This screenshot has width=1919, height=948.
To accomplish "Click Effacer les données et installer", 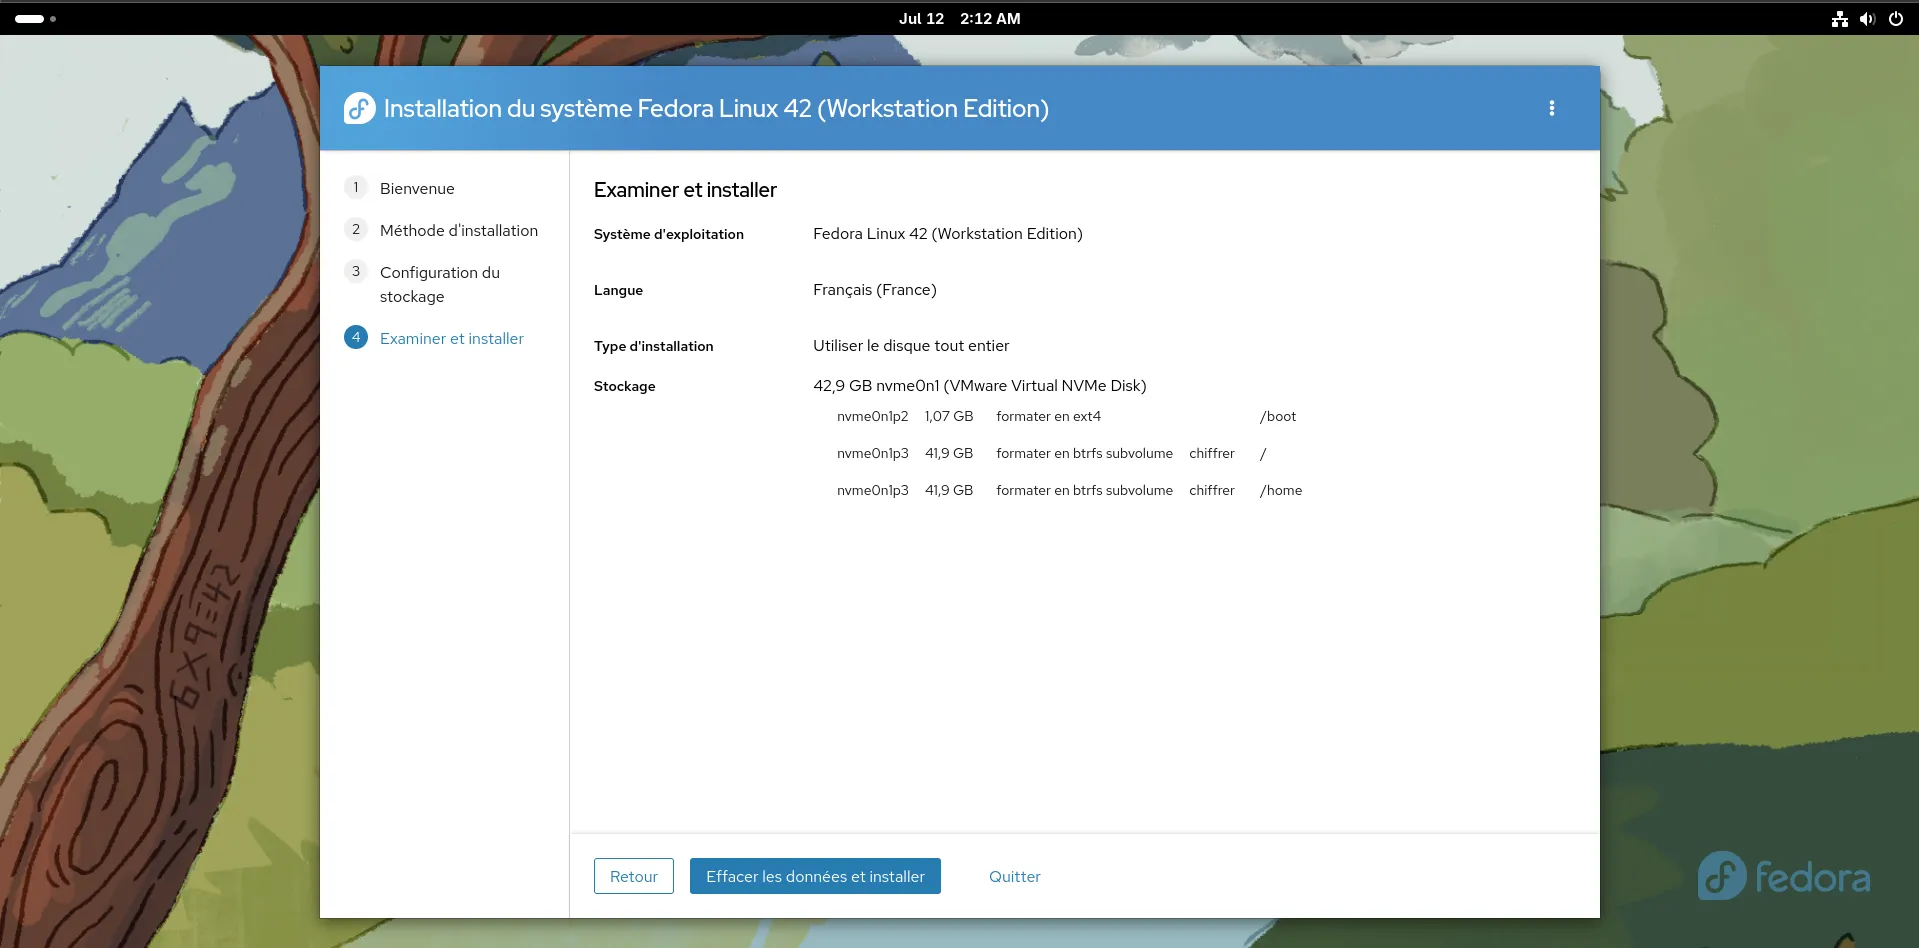I will (815, 876).
